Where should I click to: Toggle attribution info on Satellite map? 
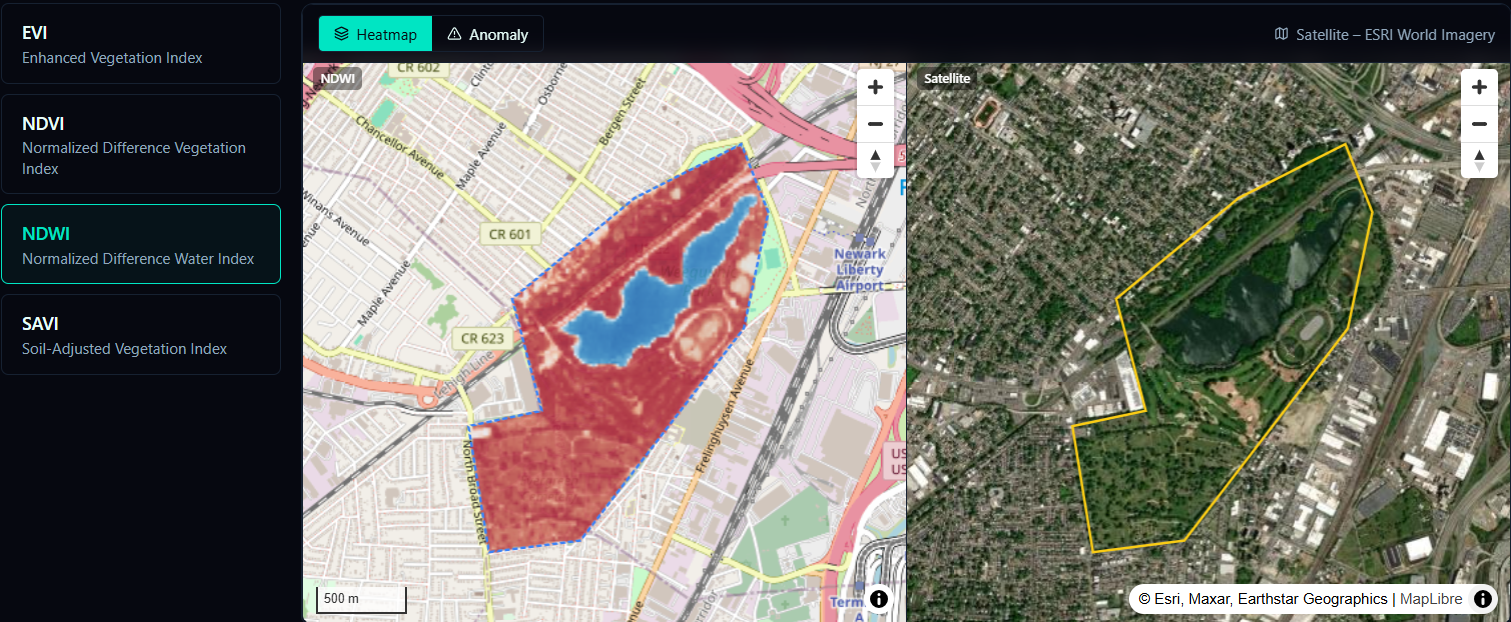[1482, 599]
